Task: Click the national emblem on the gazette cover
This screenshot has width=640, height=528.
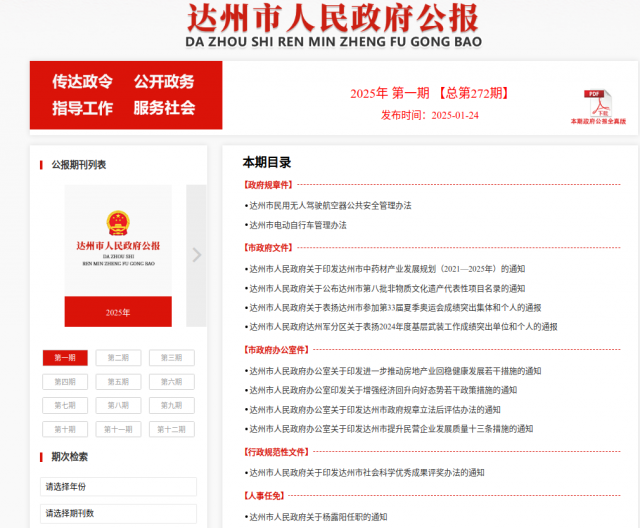Action: 118,222
